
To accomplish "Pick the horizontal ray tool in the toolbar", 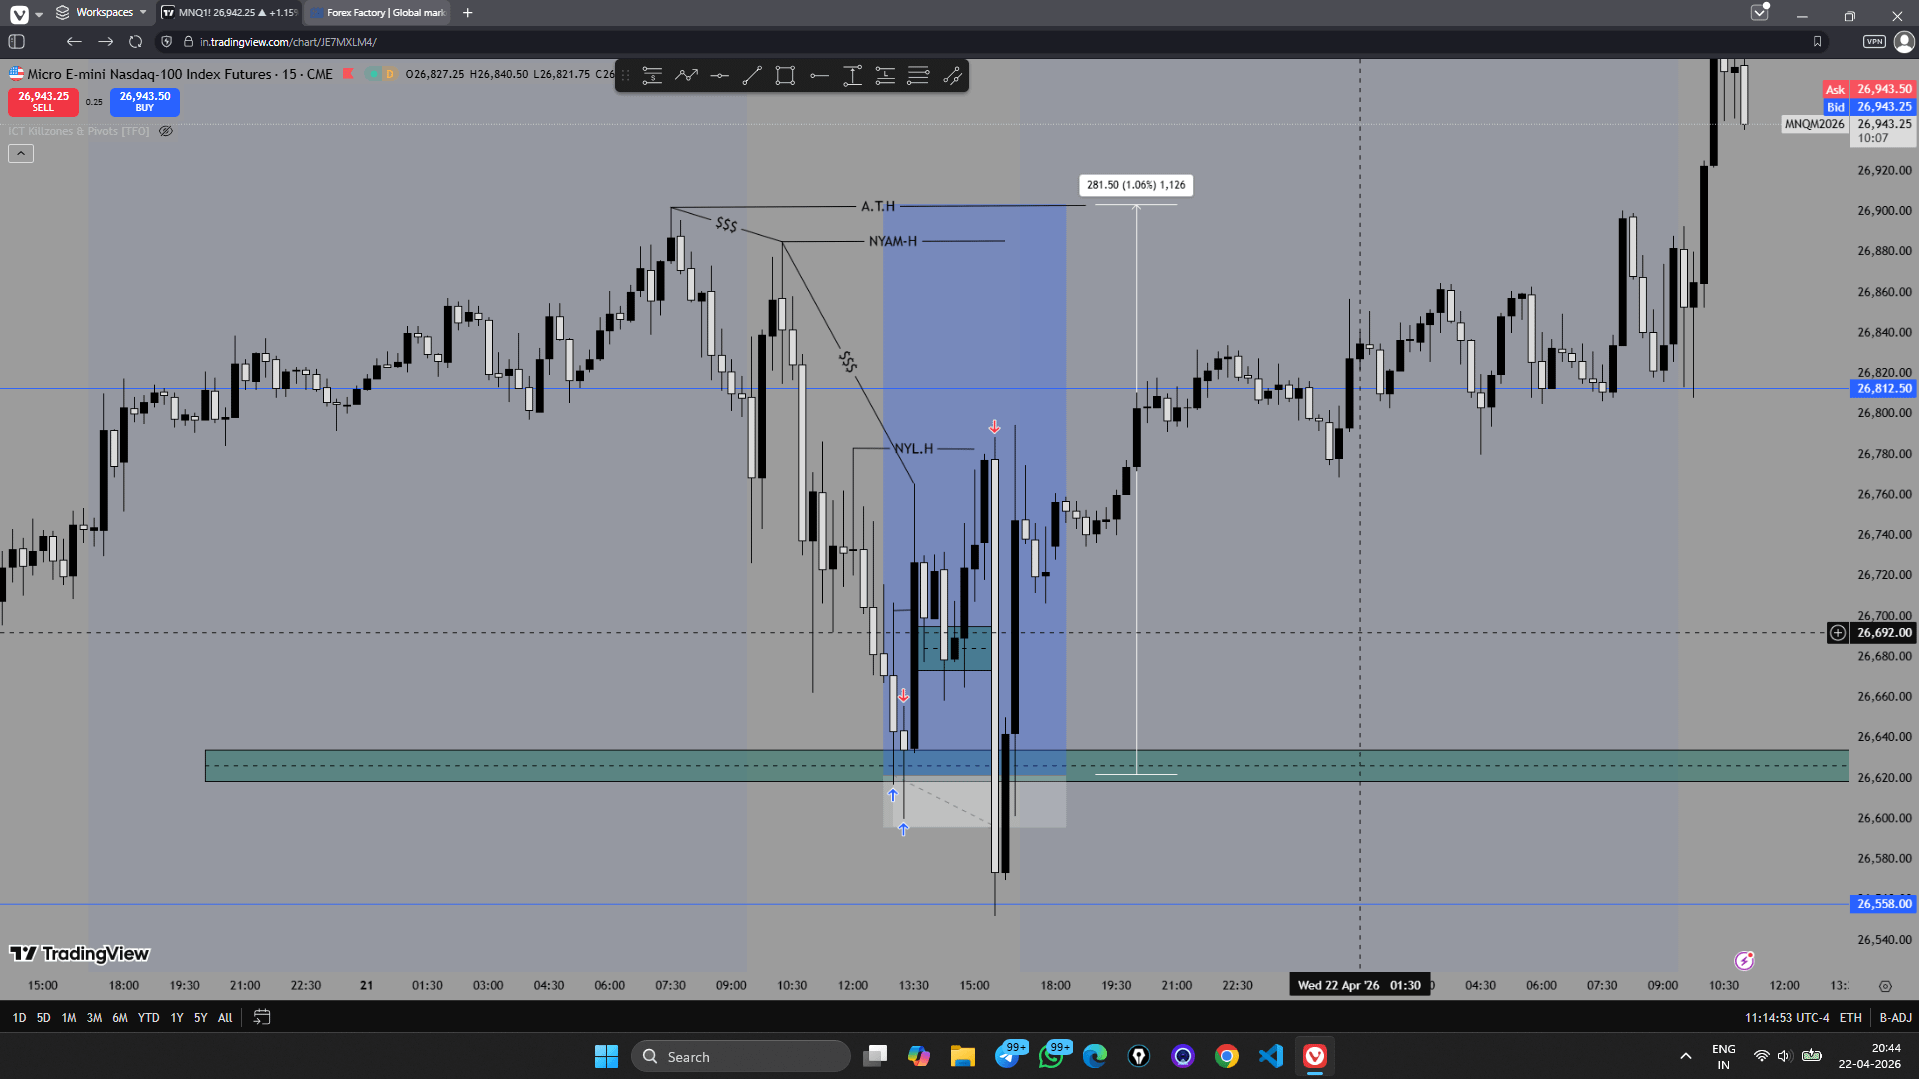I will pyautogui.click(x=819, y=76).
